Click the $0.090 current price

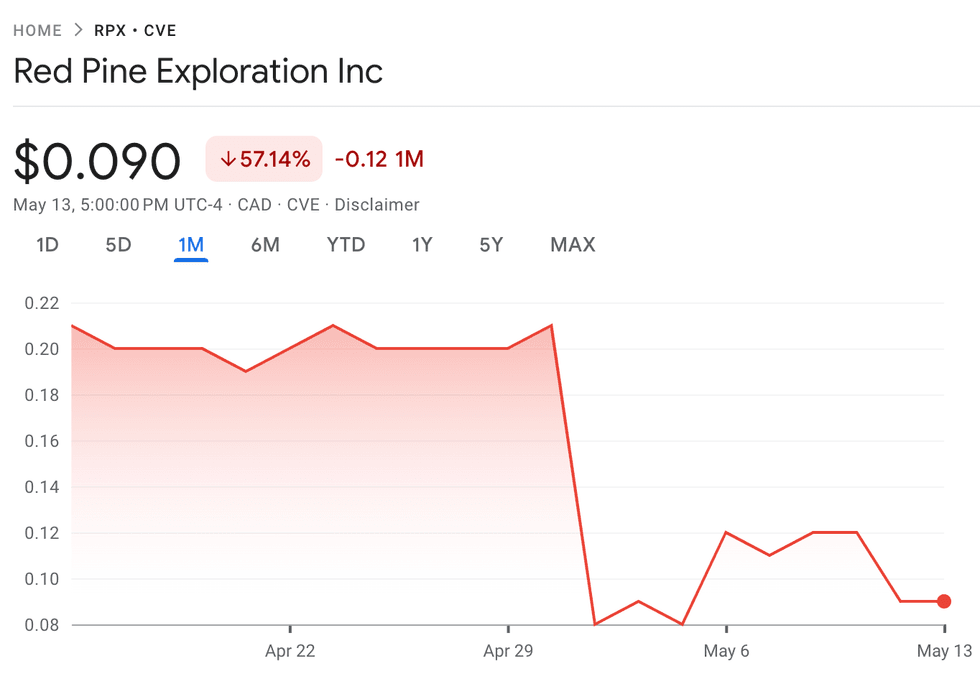point(97,161)
